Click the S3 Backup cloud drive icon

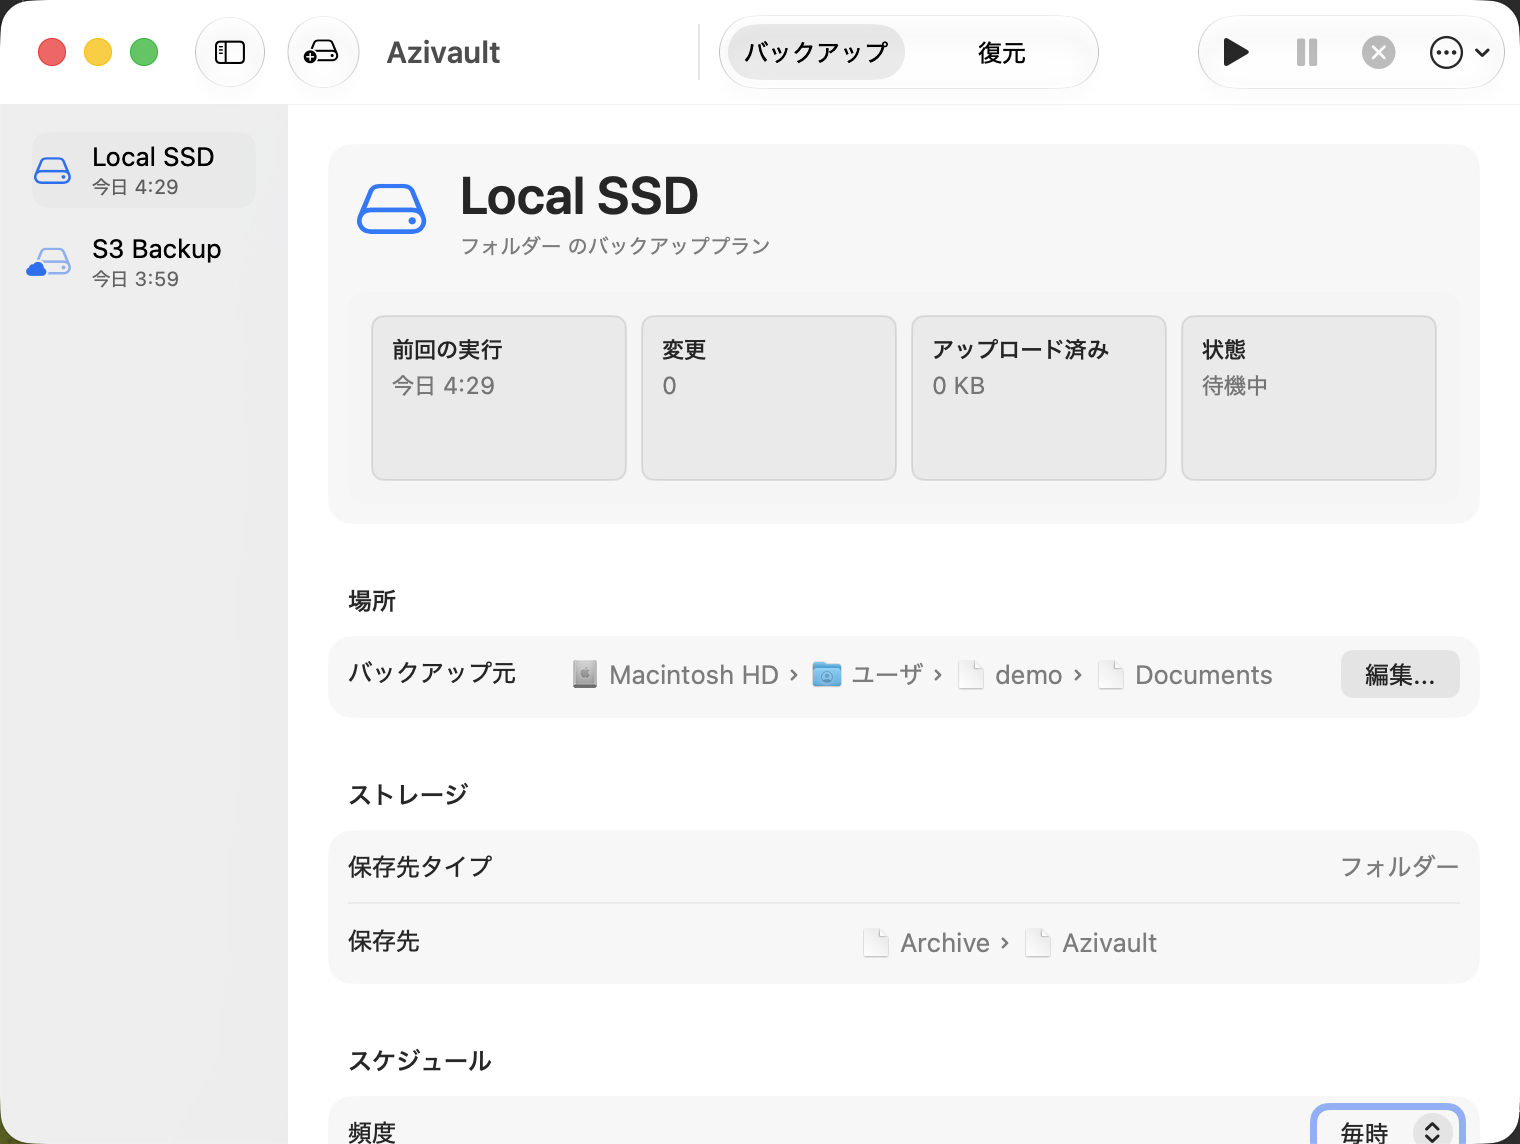[49, 262]
